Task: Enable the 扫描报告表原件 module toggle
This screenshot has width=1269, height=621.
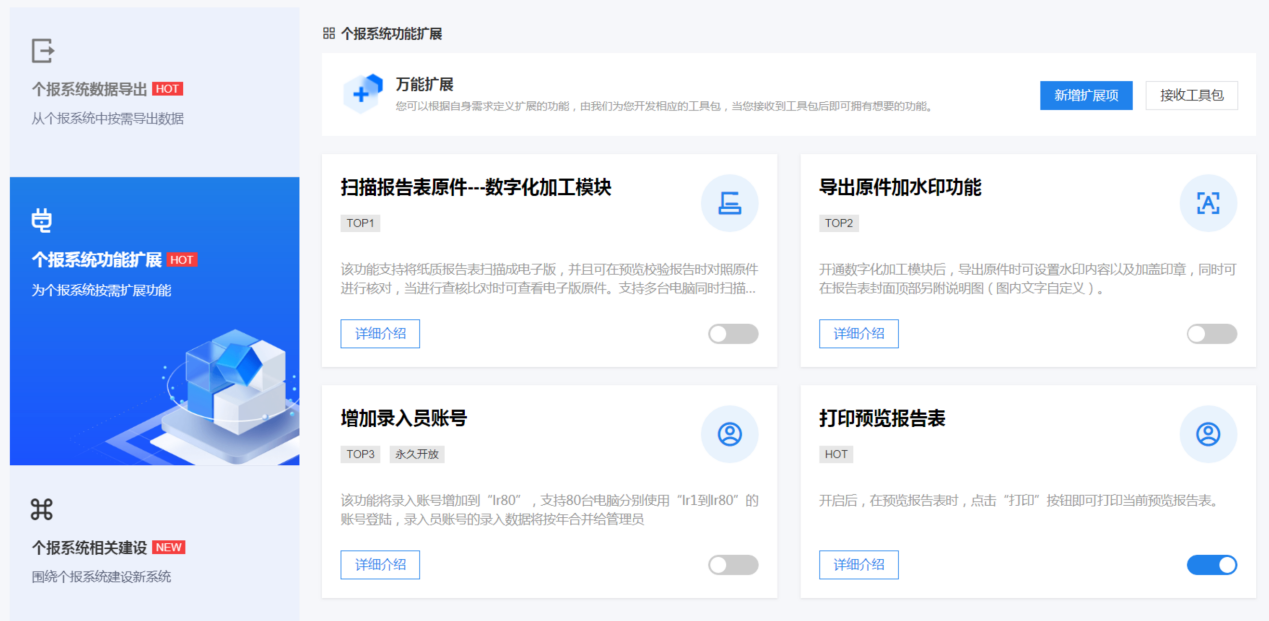Action: (733, 334)
